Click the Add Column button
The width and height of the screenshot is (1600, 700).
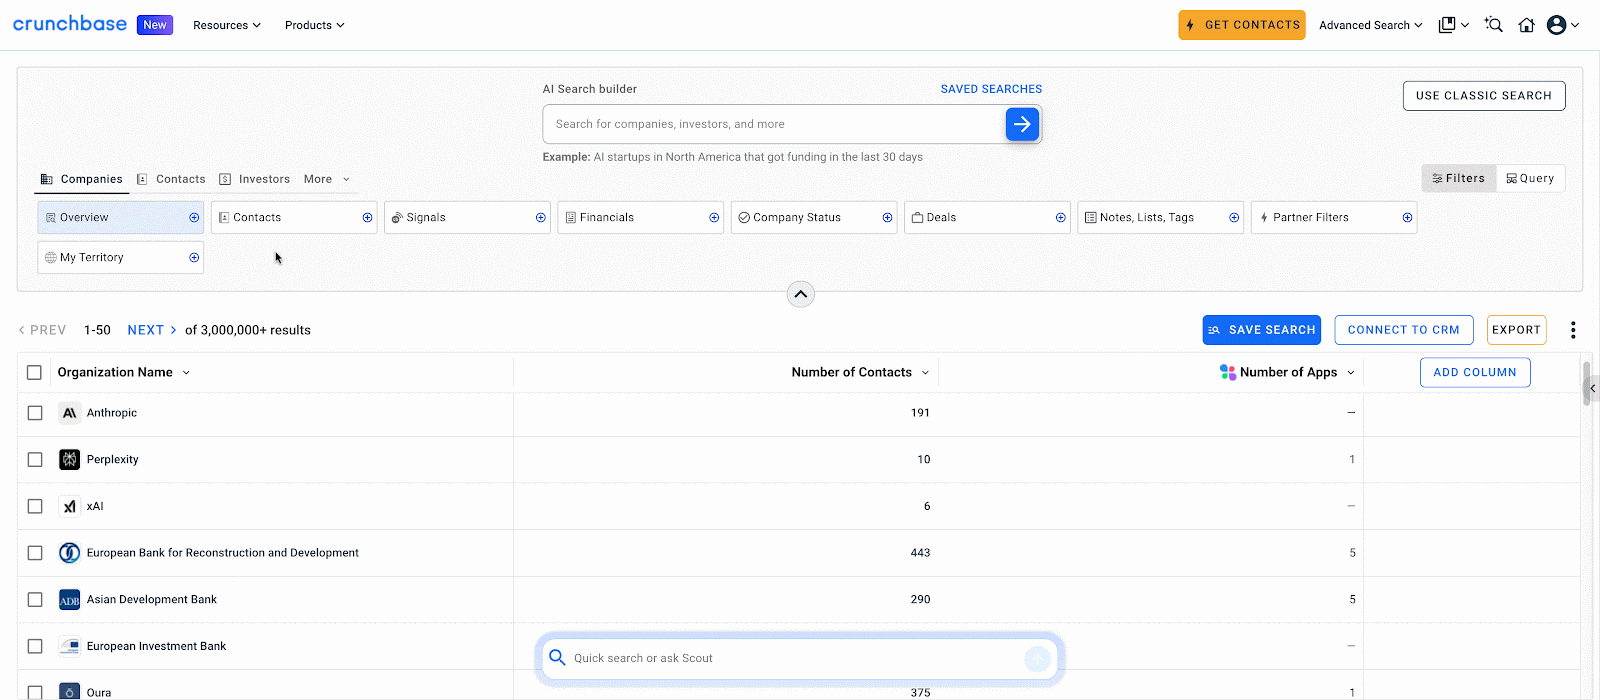(1475, 372)
